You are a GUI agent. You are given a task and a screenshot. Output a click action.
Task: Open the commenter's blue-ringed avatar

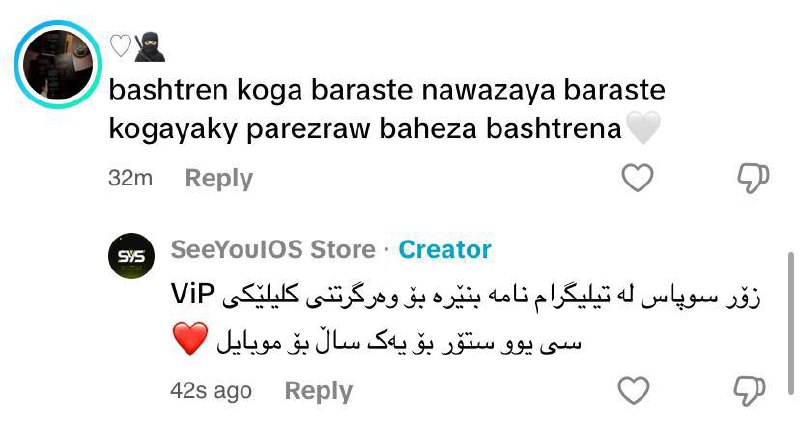click(58, 64)
